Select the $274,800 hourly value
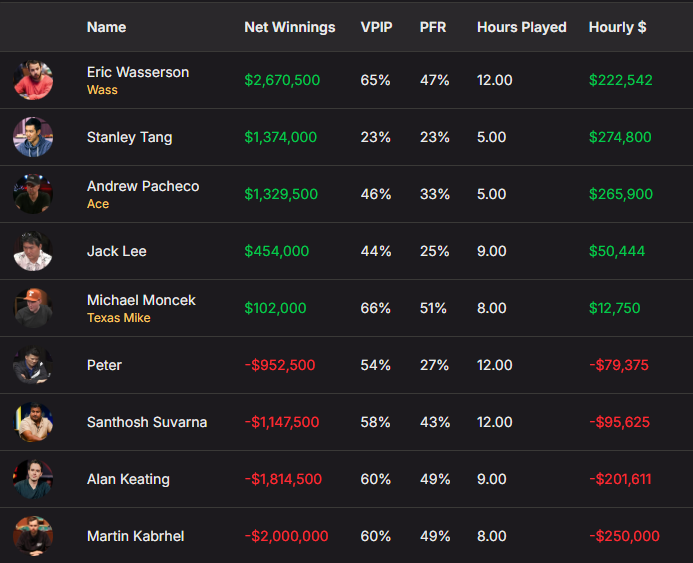This screenshot has height=563, width=693. click(620, 137)
